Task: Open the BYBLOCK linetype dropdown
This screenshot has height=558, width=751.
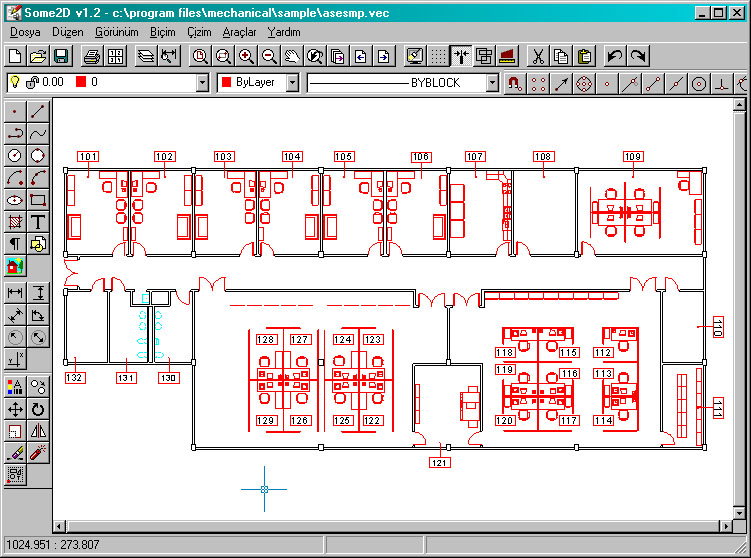Action: point(492,83)
